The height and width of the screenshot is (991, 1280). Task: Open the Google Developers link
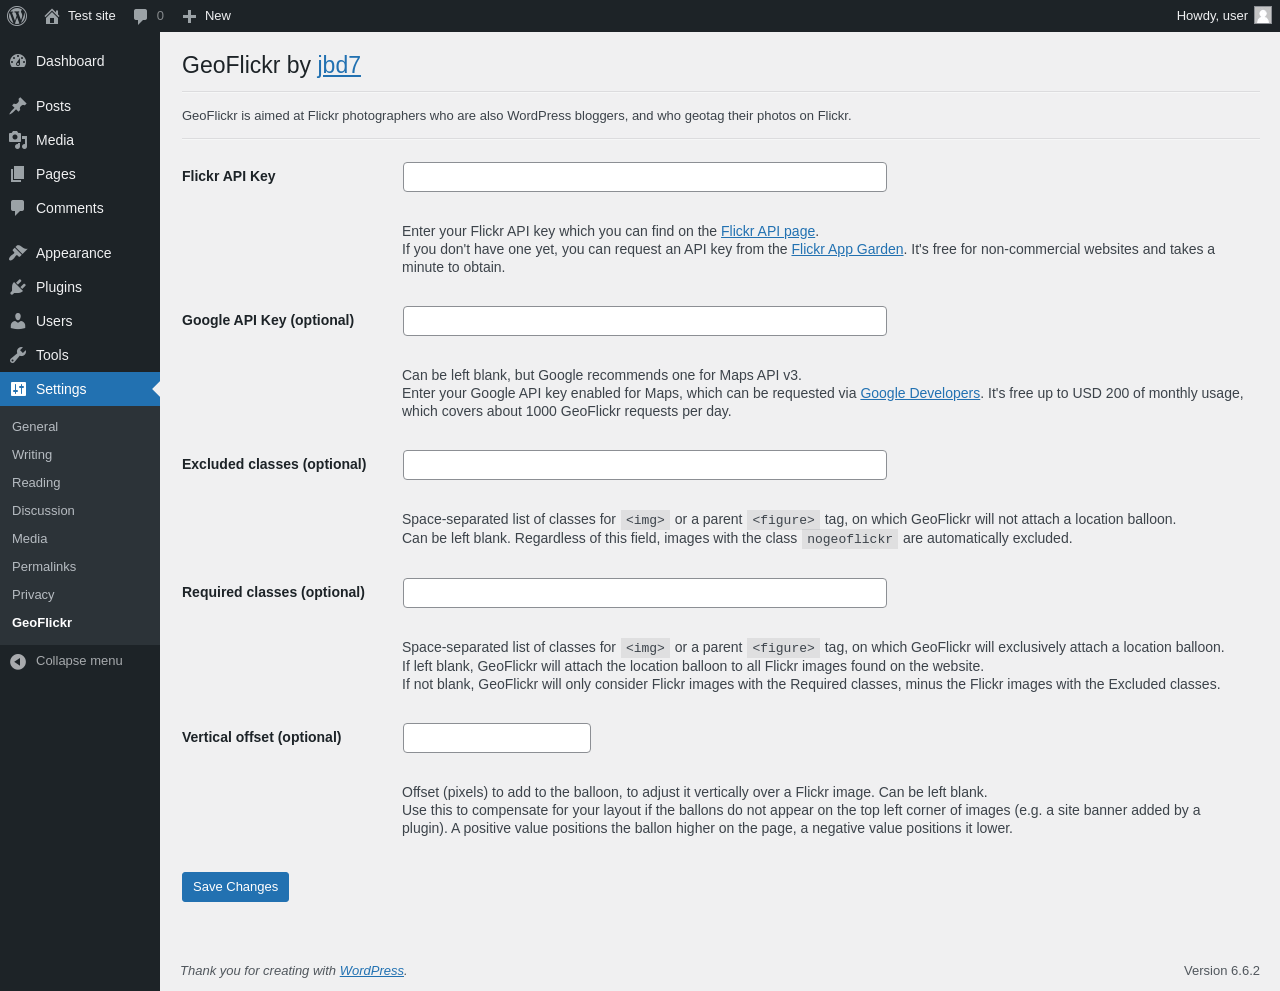[920, 393]
